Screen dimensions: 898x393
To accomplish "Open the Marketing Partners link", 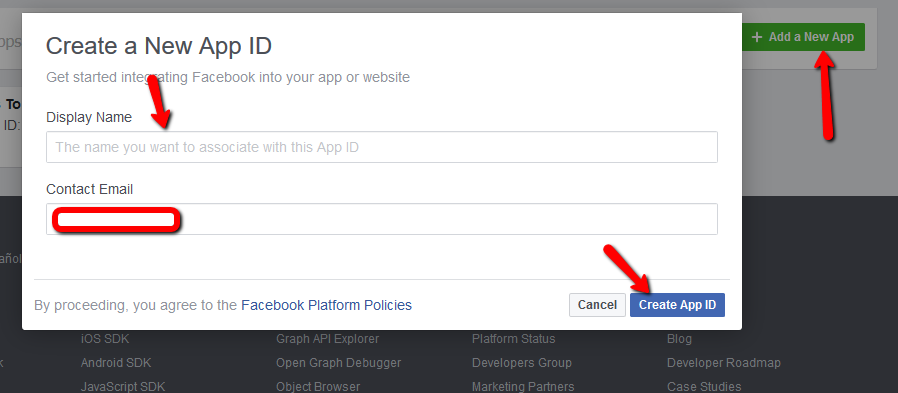I will [x=523, y=387].
